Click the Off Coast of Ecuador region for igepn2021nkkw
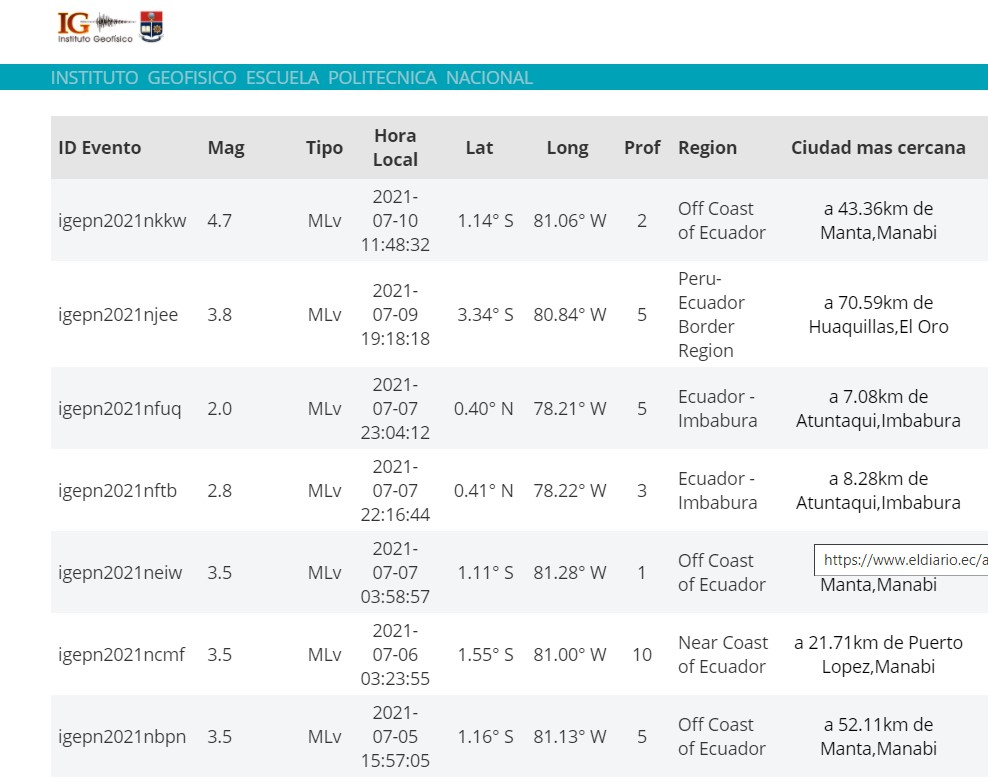Image resolution: width=988 pixels, height=782 pixels. coord(721,221)
